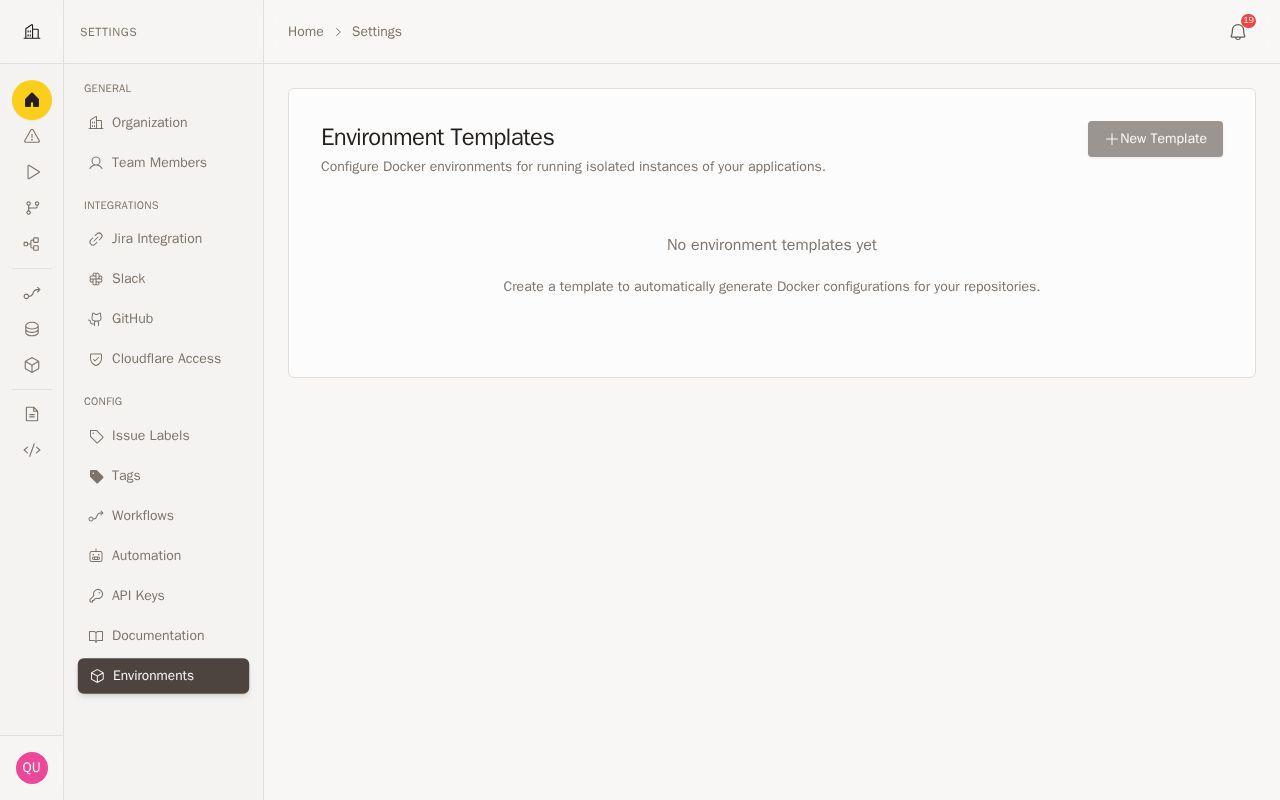This screenshot has height=800, width=1280.
Task: Click 'Configure Docker environments' description text
Action: [x=573, y=167]
